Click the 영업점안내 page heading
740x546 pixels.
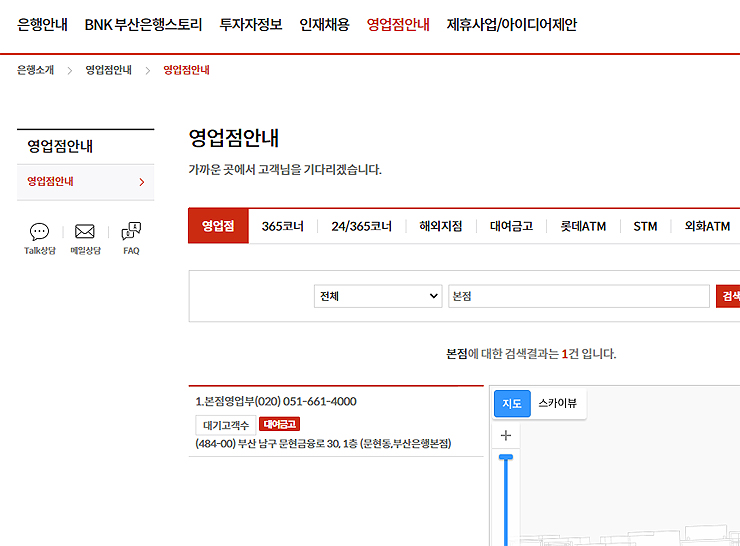(234, 138)
